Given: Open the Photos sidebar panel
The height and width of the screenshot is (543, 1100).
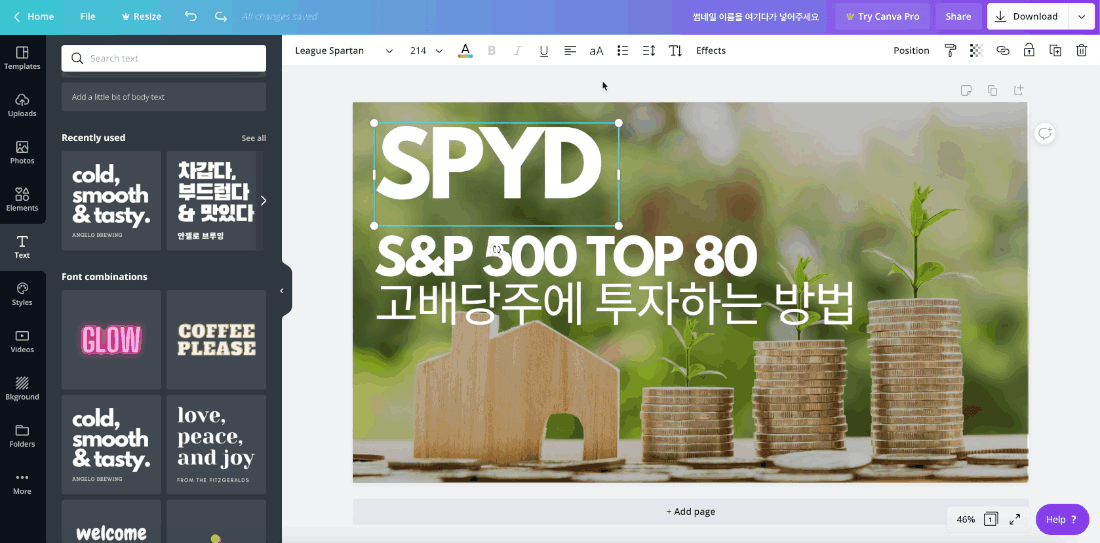Looking at the screenshot, I should tap(22, 152).
